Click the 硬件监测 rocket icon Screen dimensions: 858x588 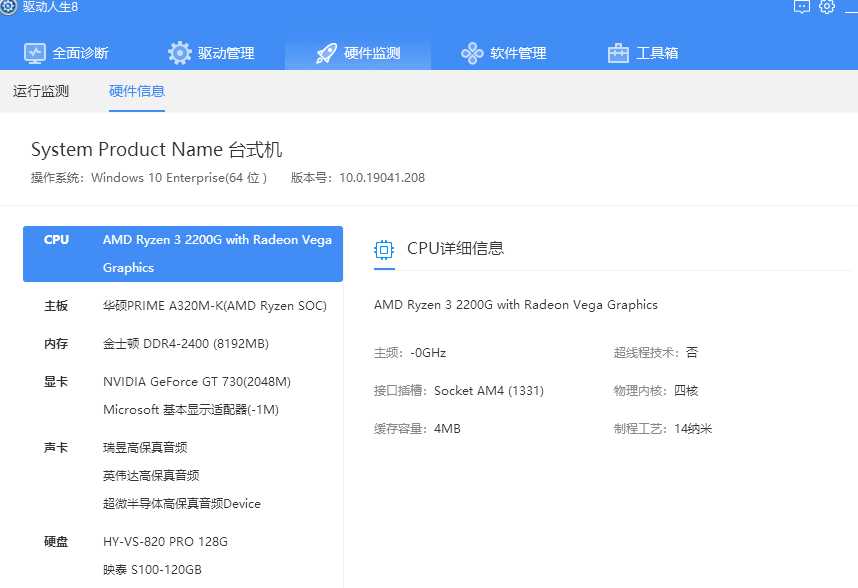tap(326, 53)
